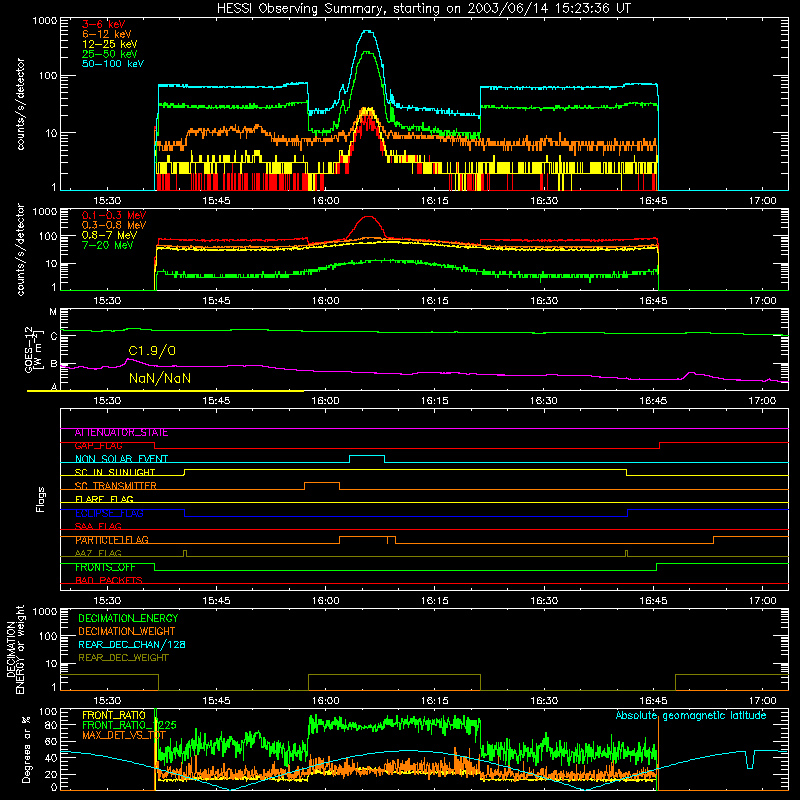Select the Degrees or % axis title

[26, 749]
